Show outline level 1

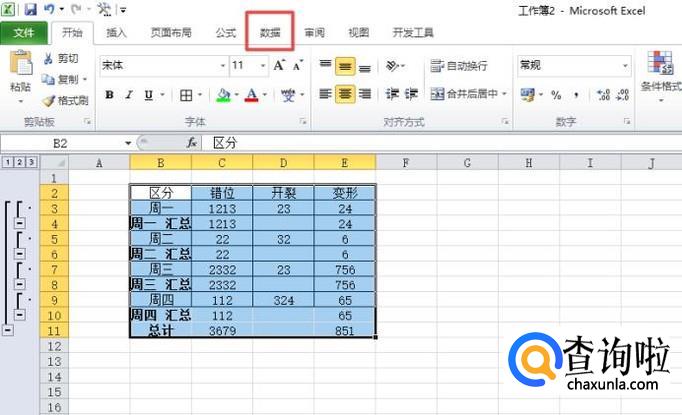point(7,162)
